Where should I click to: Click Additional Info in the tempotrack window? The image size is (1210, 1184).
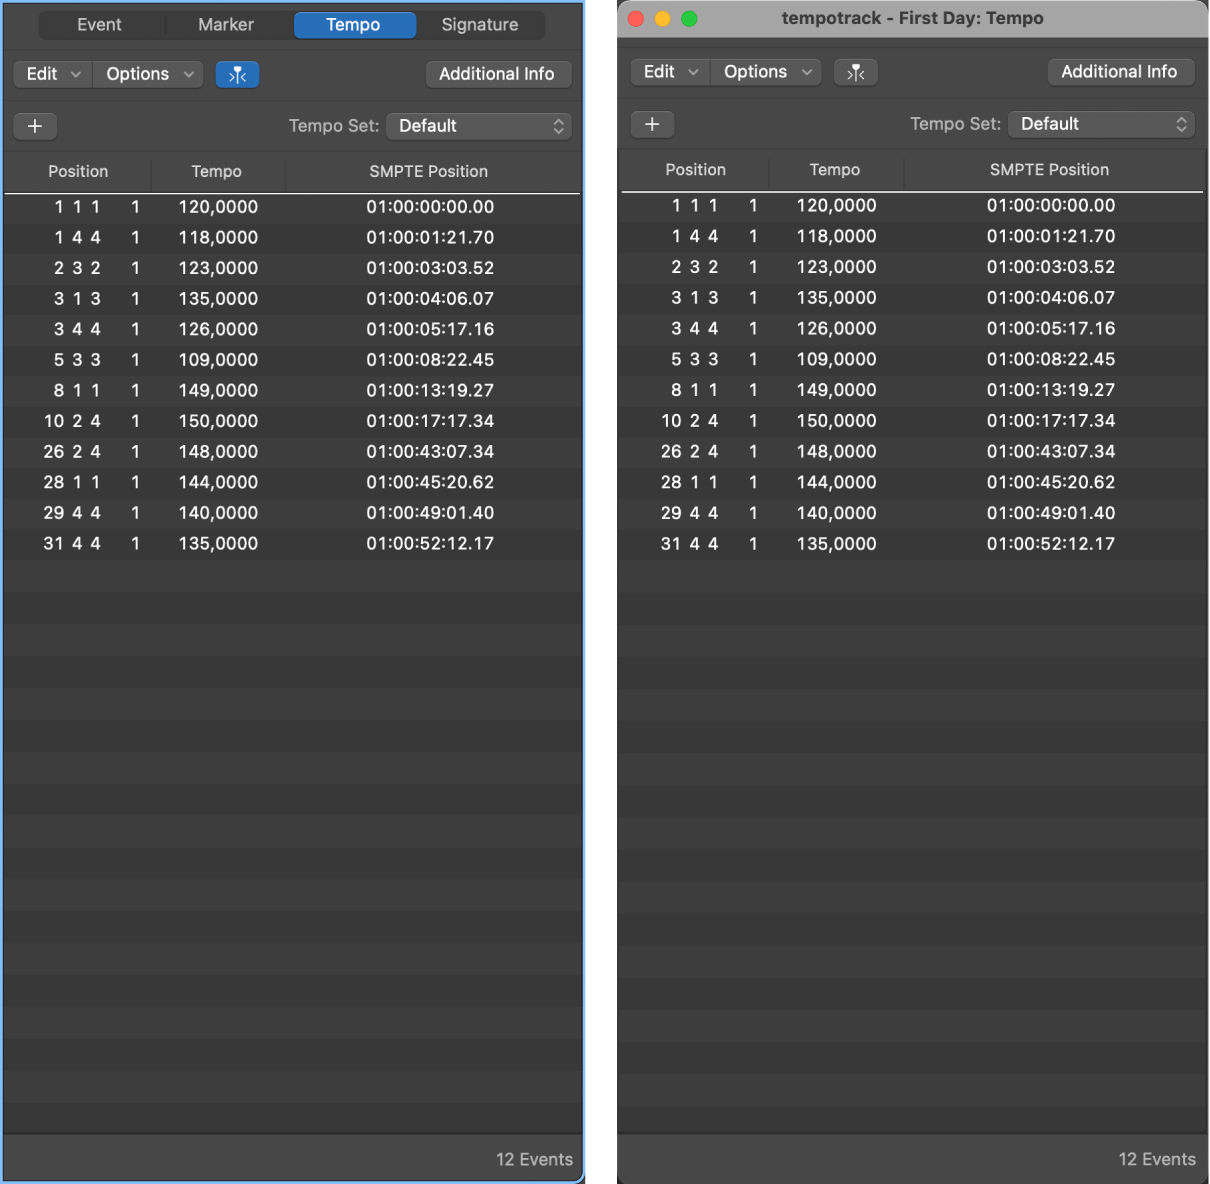[x=1120, y=72]
